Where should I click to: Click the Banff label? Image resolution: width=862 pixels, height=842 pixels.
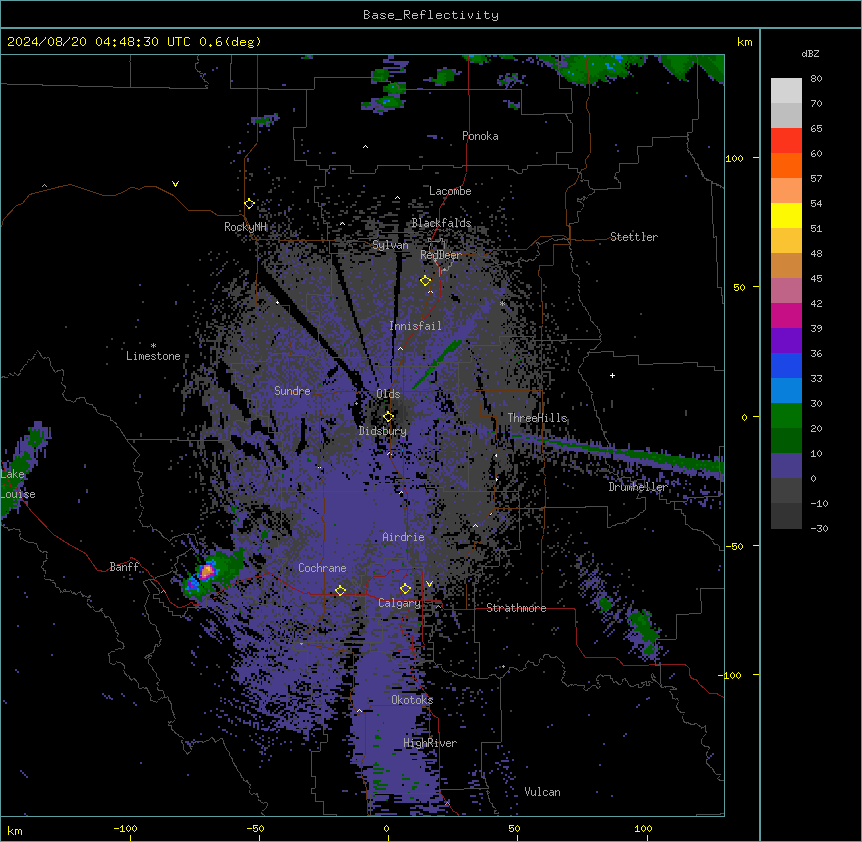[124, 567]
